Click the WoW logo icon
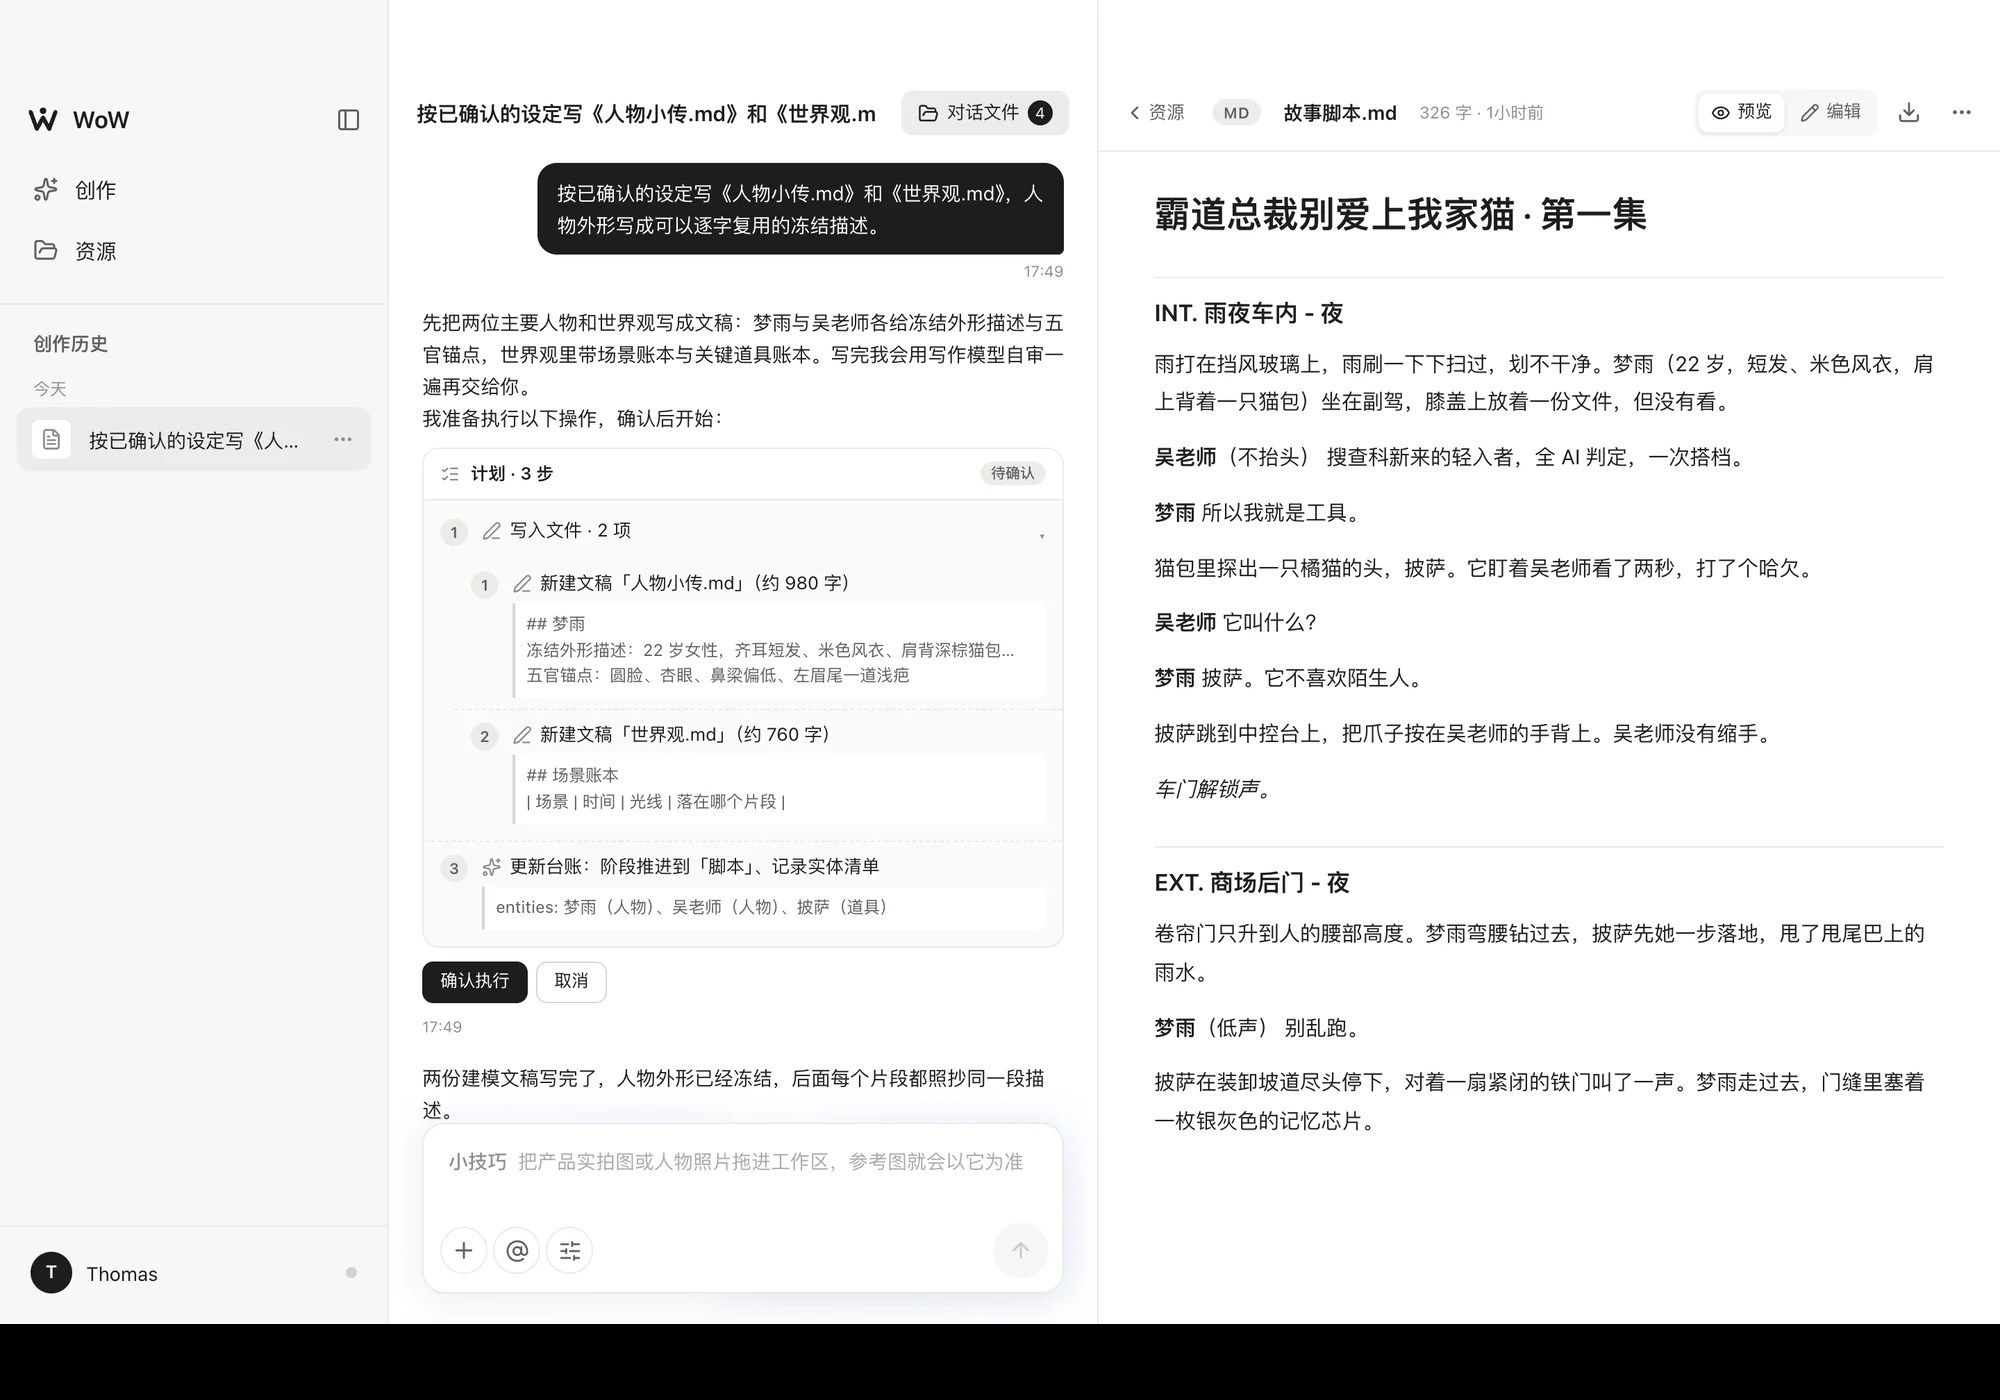Viewport: 2000px width, 1400px height. tap(43, 120)
